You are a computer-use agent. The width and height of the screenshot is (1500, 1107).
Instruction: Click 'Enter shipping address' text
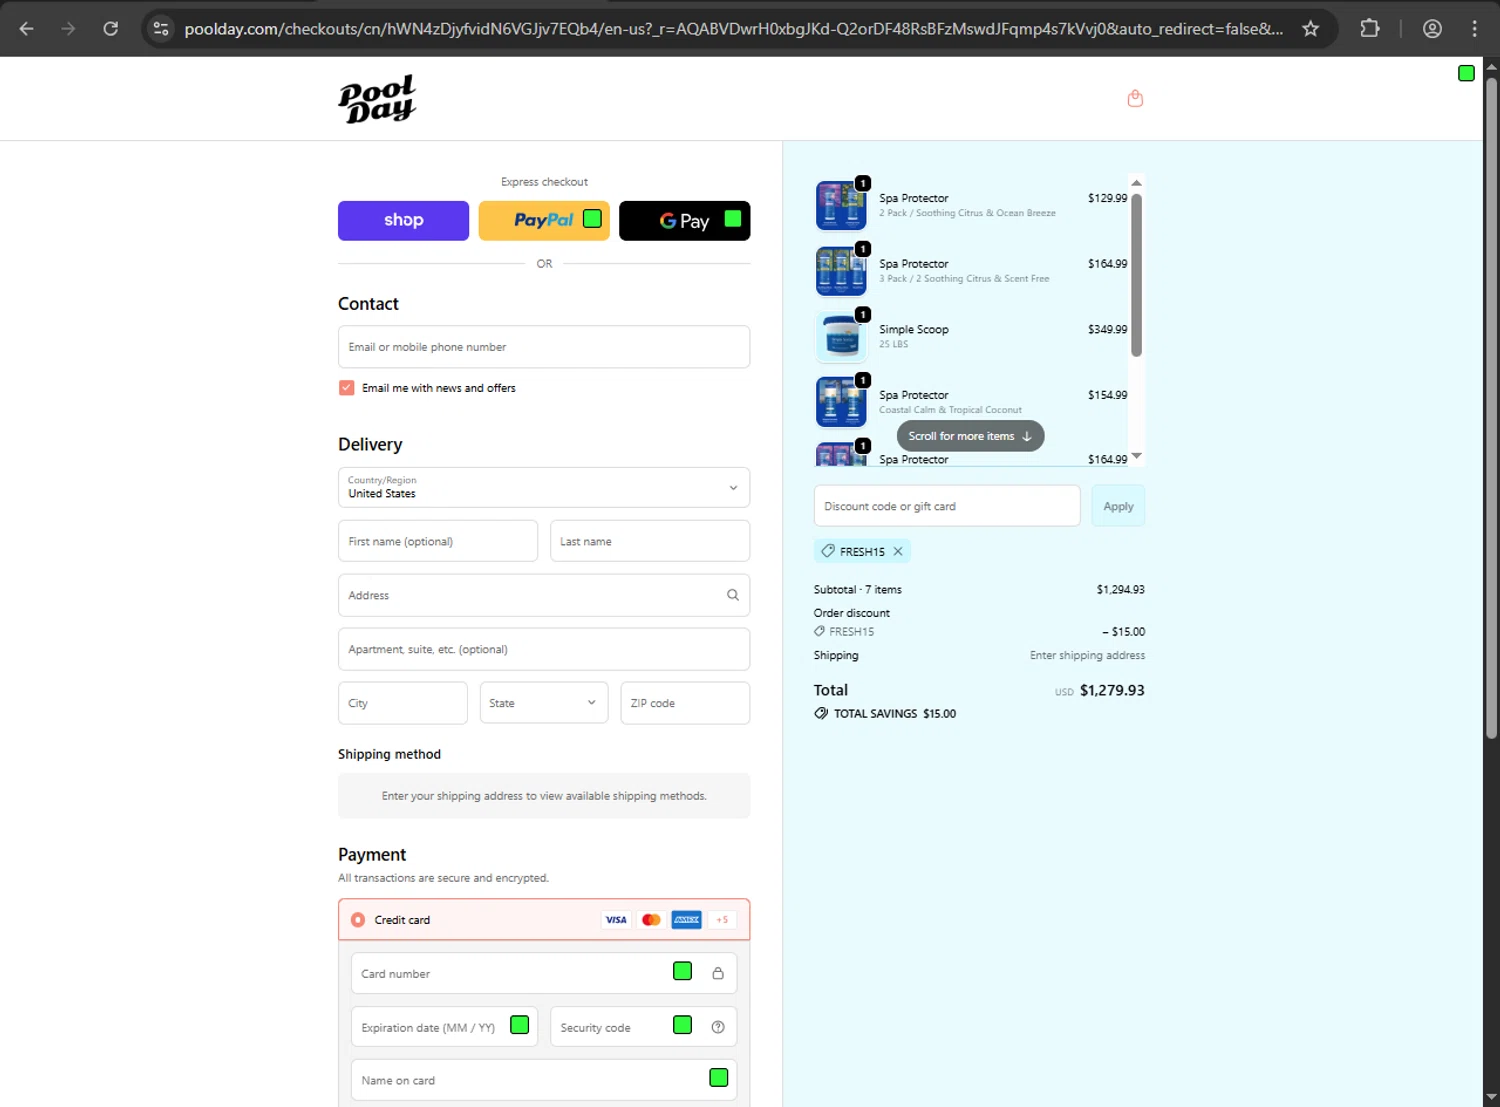1087,655
